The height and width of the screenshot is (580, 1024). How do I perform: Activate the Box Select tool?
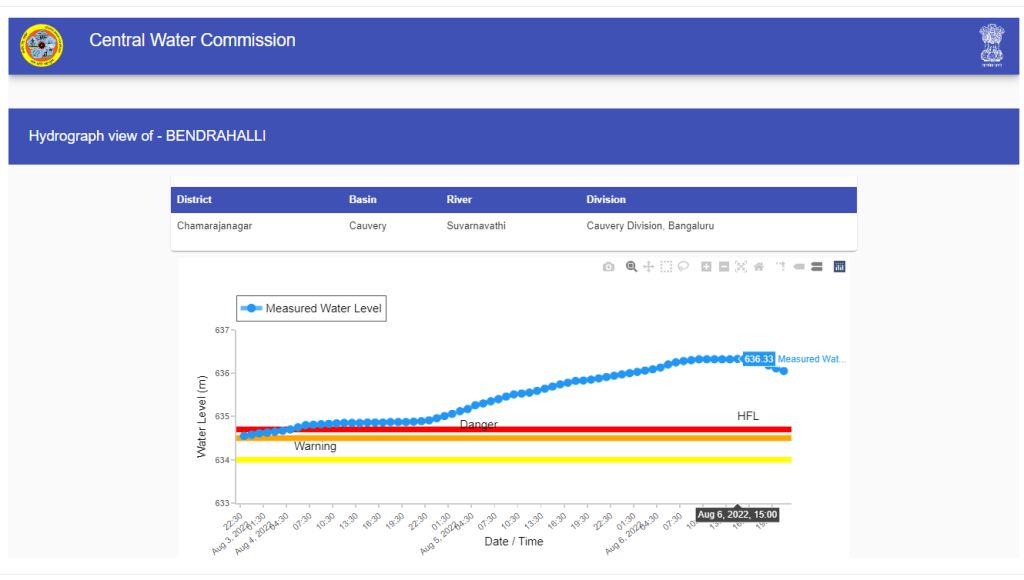coord(666,267)
